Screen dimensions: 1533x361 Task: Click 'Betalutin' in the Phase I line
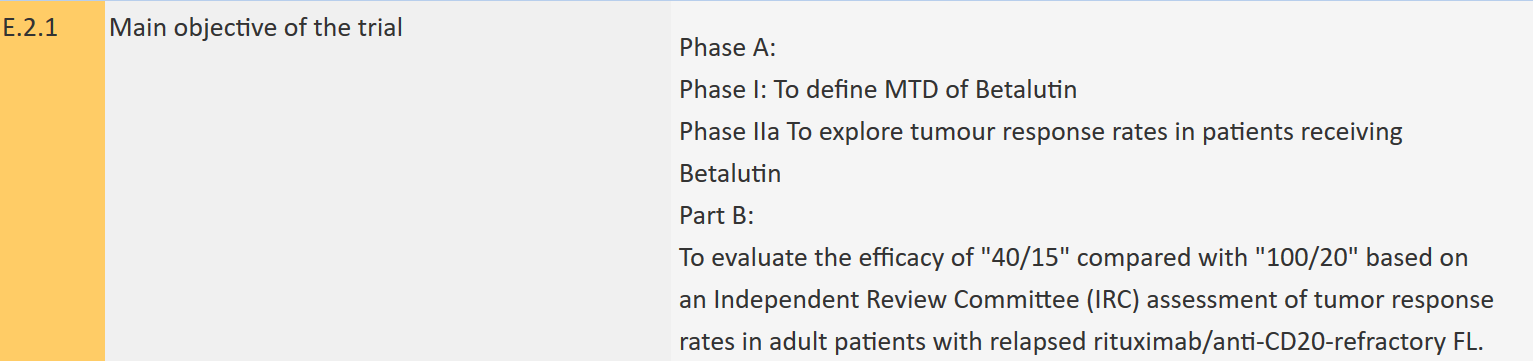pyautogui.click(x=1026, y=89)
